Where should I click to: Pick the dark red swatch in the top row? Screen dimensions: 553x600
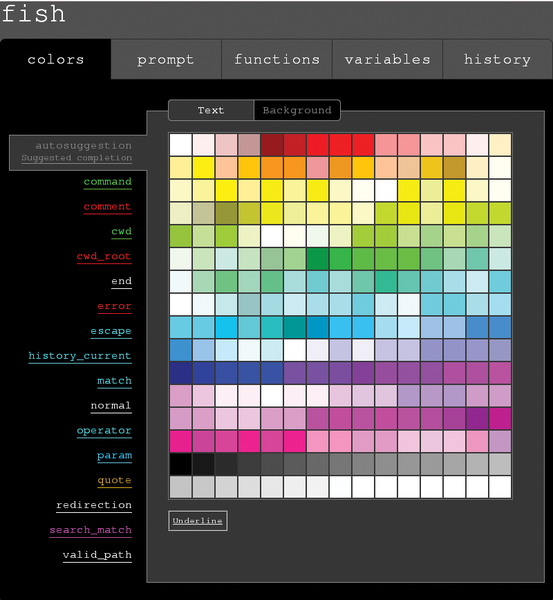pyautogui.click(x=272, y=145)
